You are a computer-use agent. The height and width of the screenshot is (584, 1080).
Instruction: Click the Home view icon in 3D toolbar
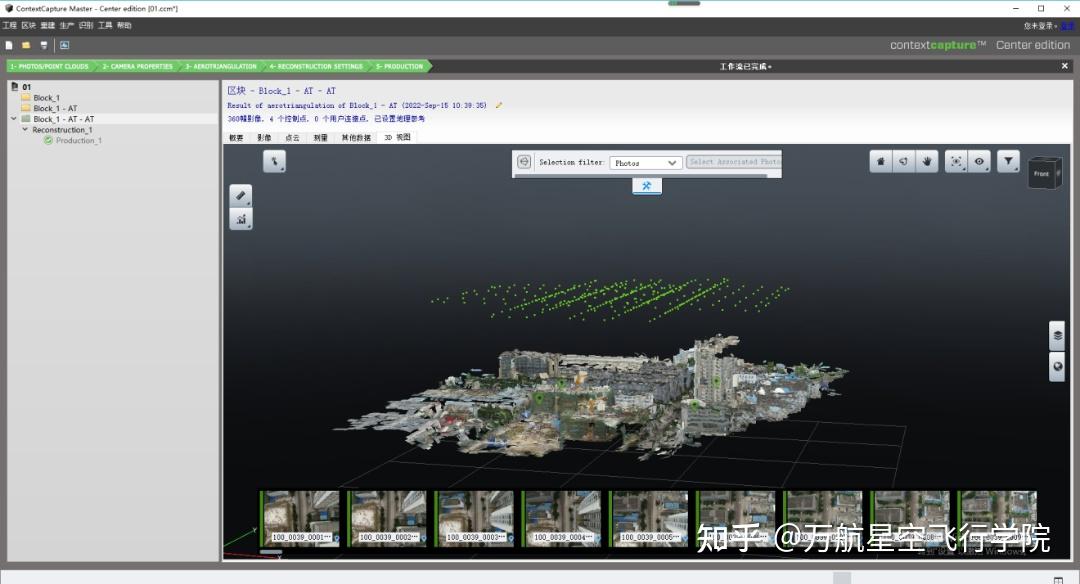point(880,161)
